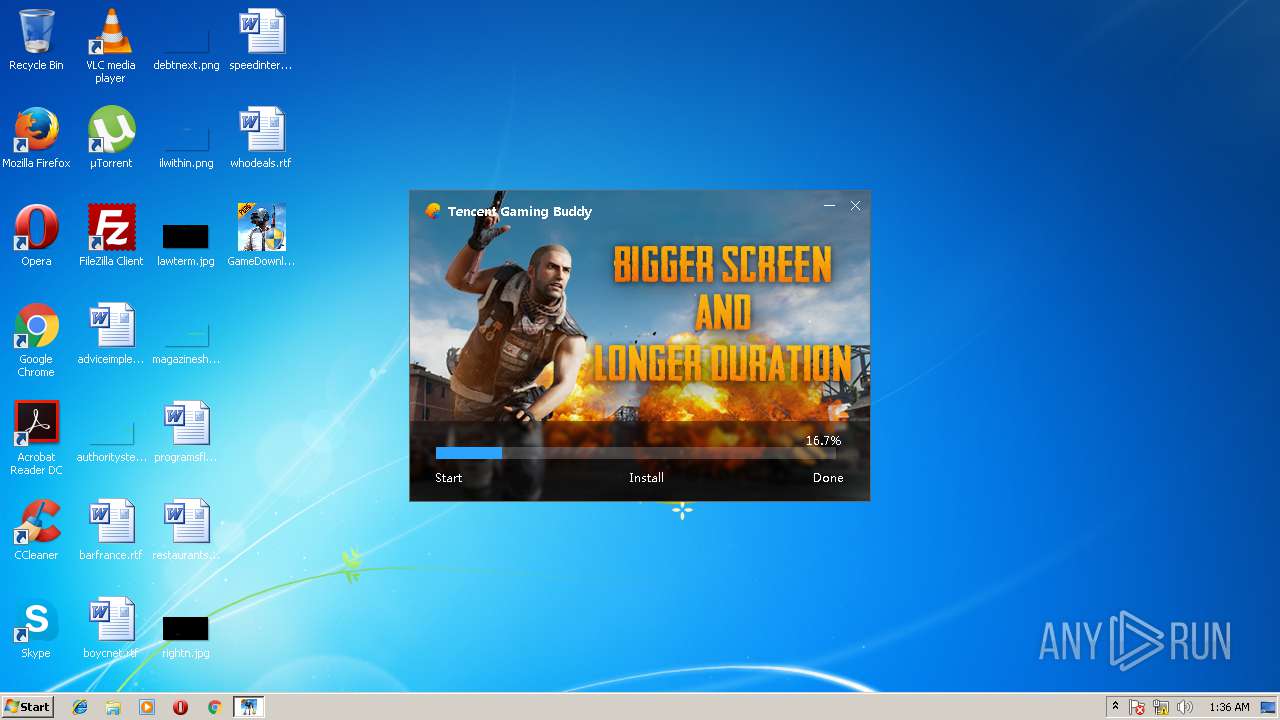The width and height of the screenshot is (1280, 720).
Task: Select the programsfl... Word document
Action: click(186, 432)
